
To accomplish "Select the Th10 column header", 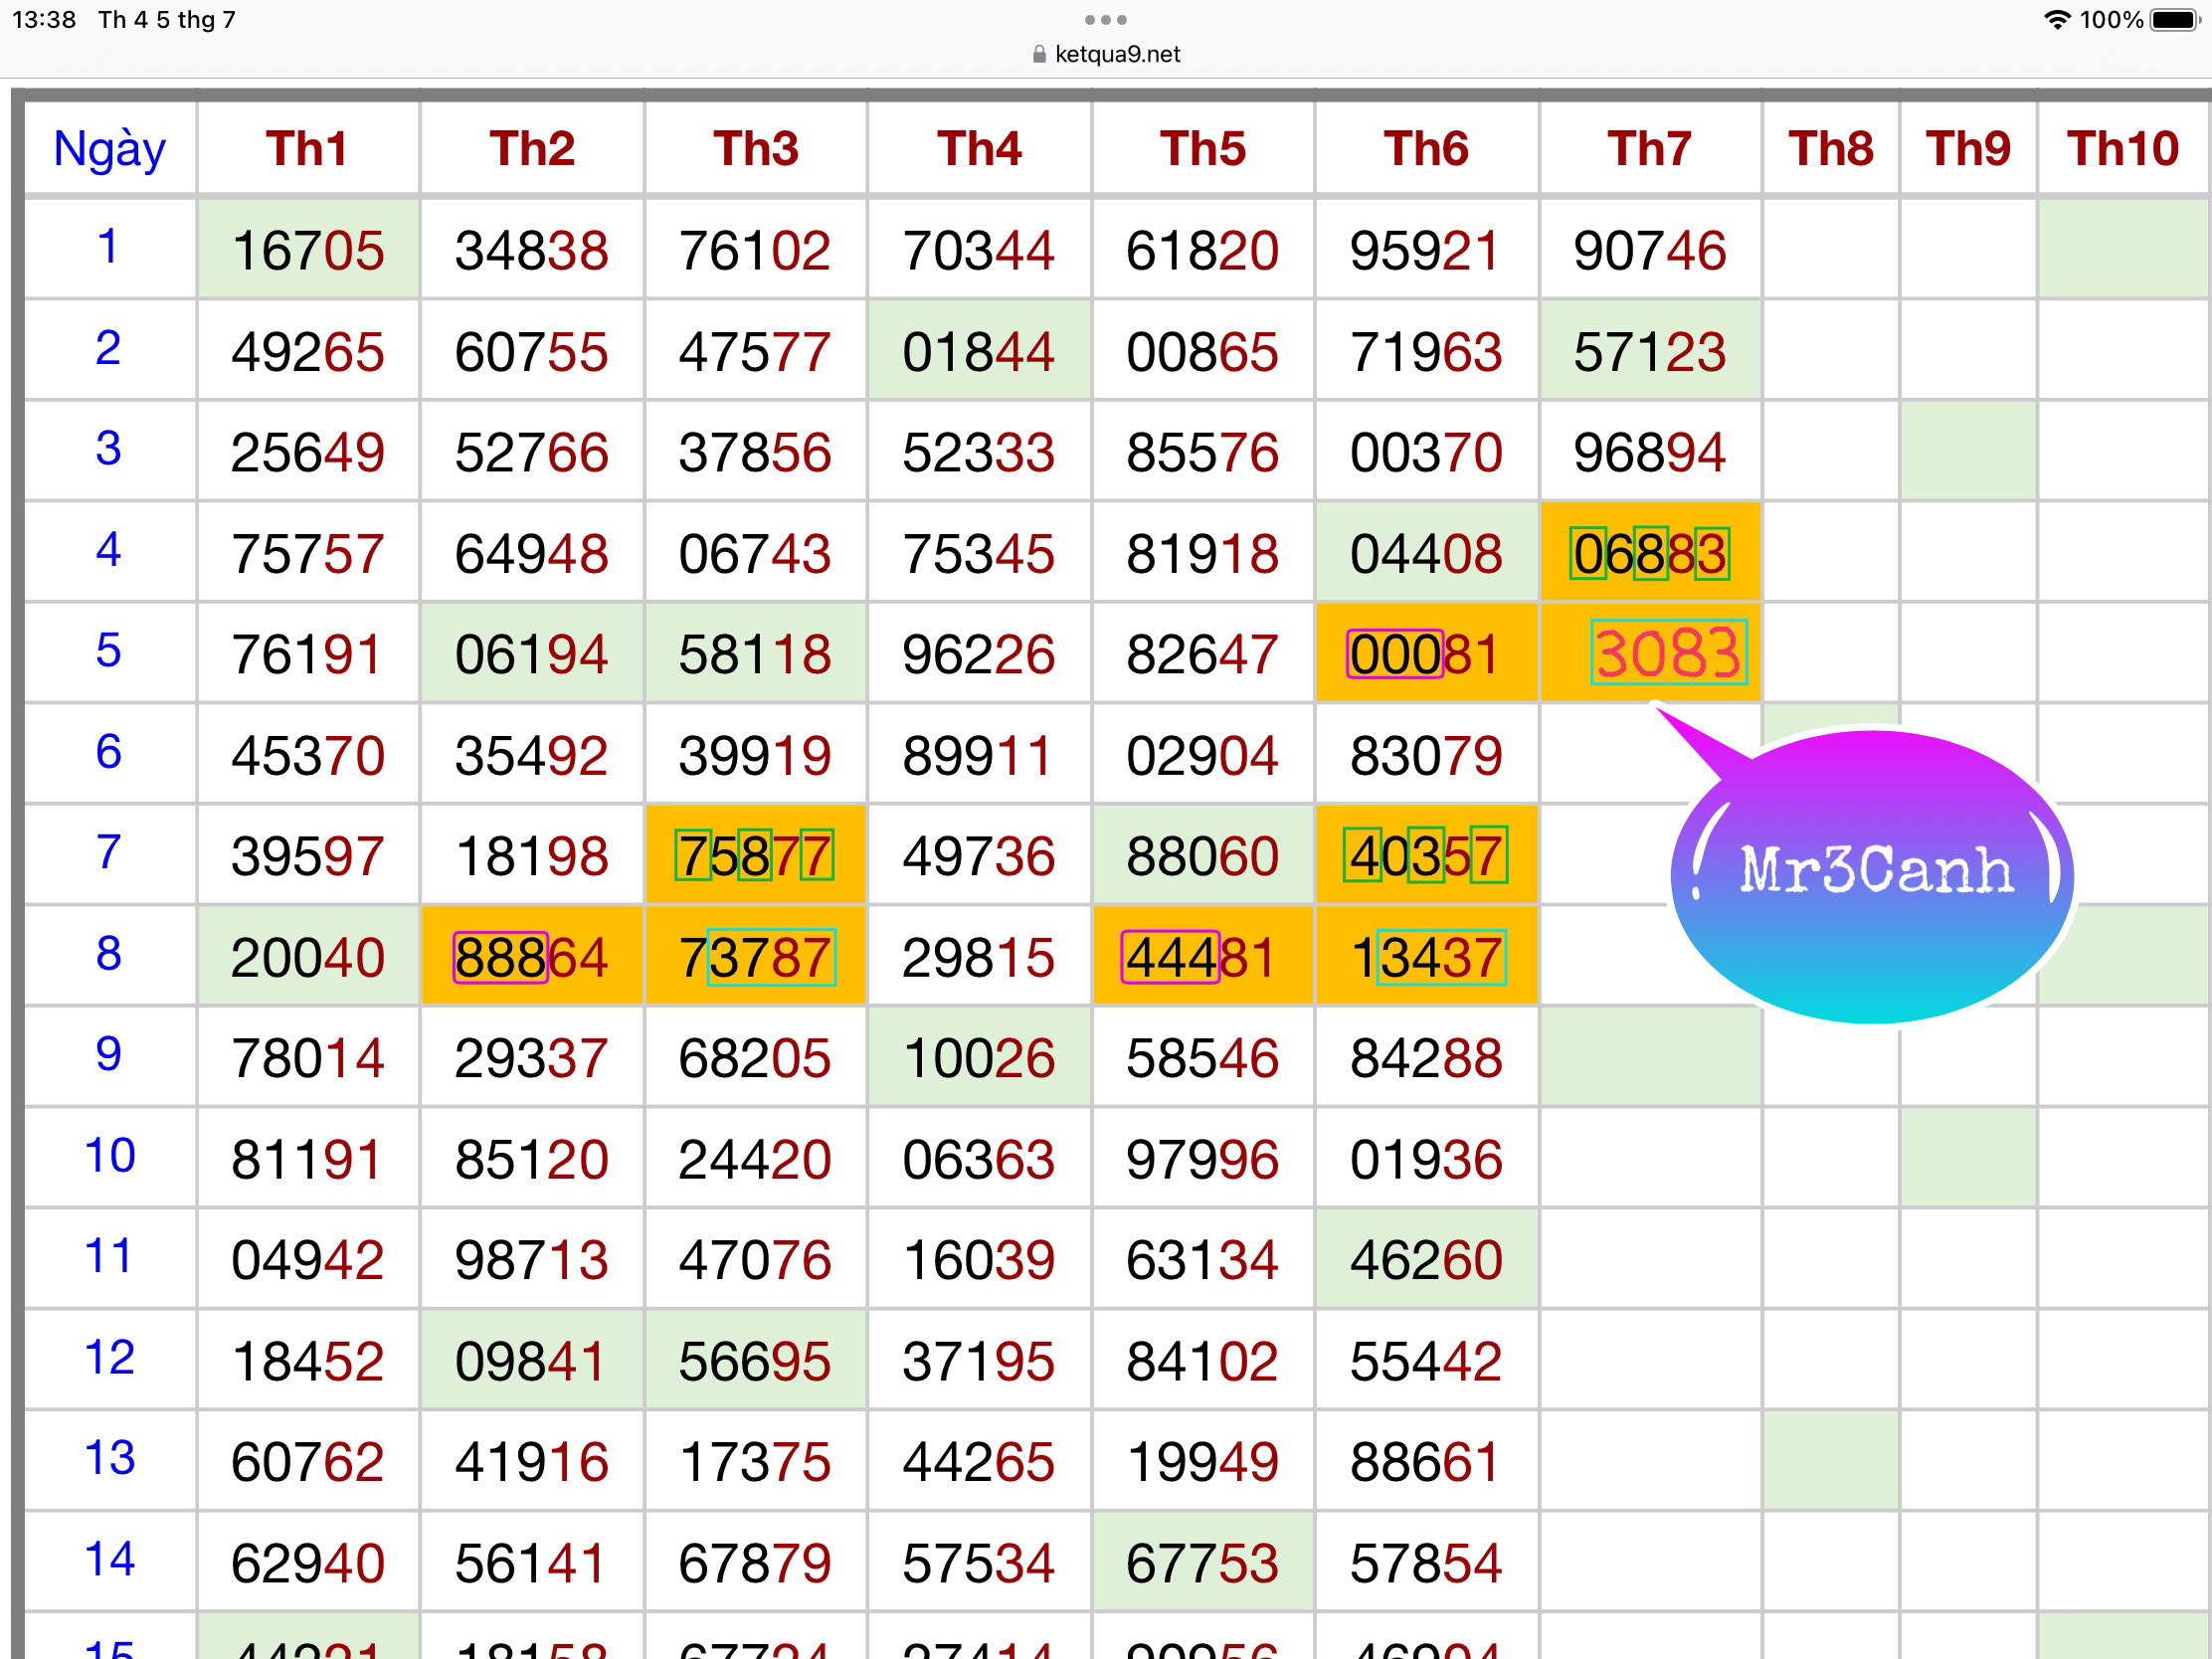I will pyautogui.click(x=2122, y=149).
